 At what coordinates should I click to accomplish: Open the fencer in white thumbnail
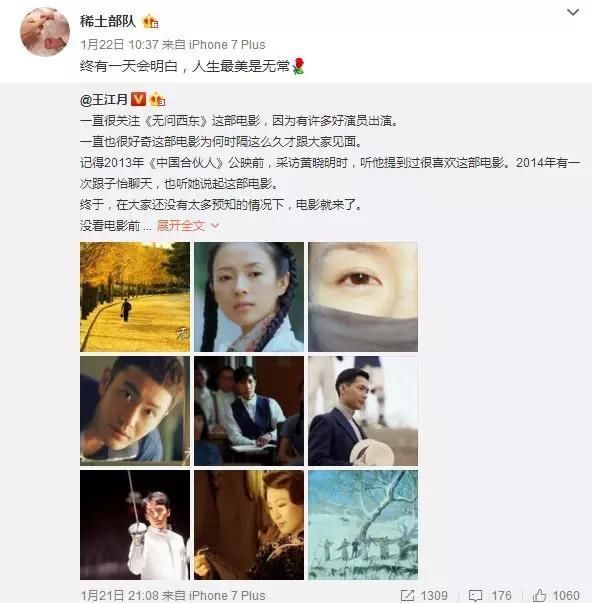click(x=135, y=525)
